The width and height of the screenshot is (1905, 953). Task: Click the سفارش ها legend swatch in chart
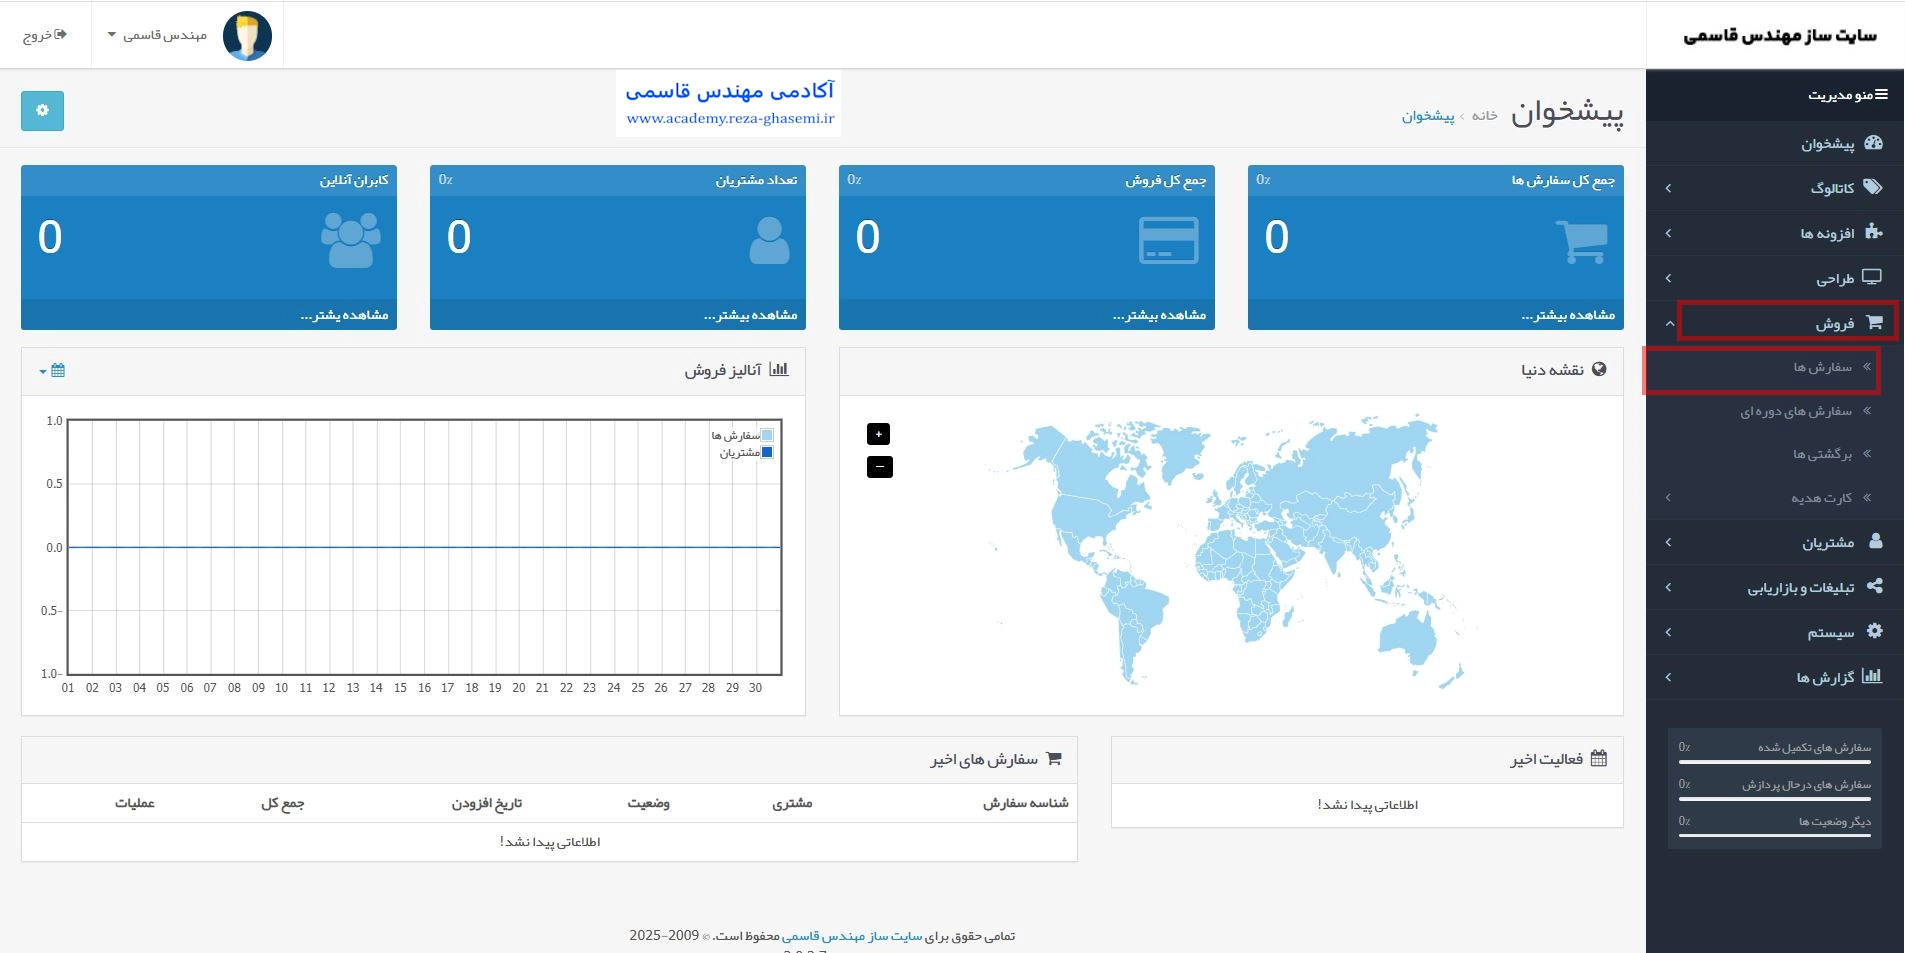pyautogui.click(x=767, y=435)
